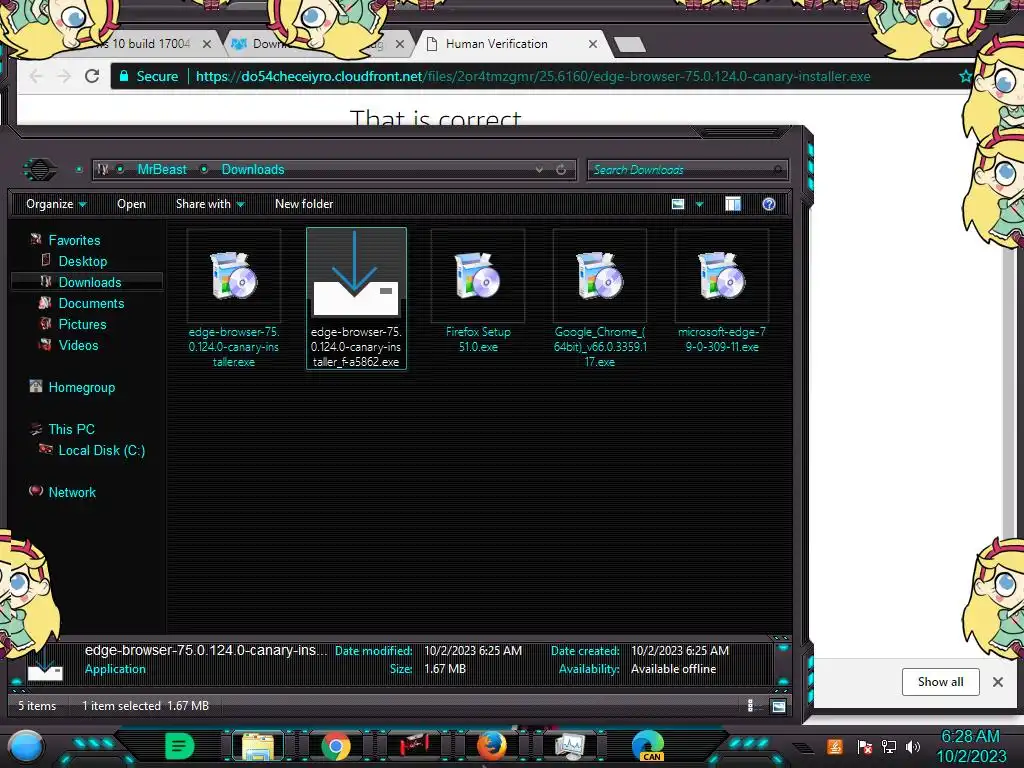Select the microsoft-edge-79-0-309-11.exe file
Screen dimensions: 1024x768
722,292
